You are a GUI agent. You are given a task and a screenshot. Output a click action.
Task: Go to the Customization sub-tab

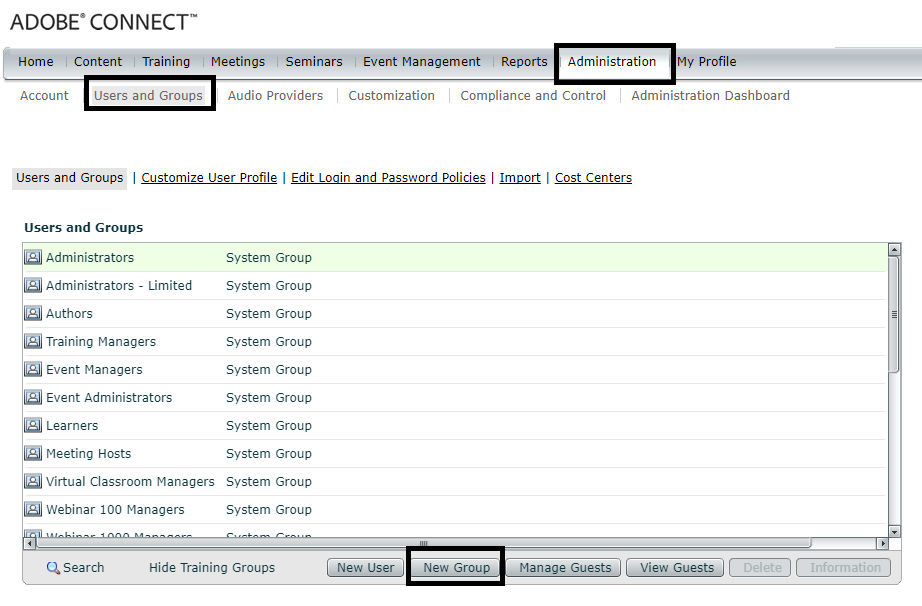click(x=392, y=96)
